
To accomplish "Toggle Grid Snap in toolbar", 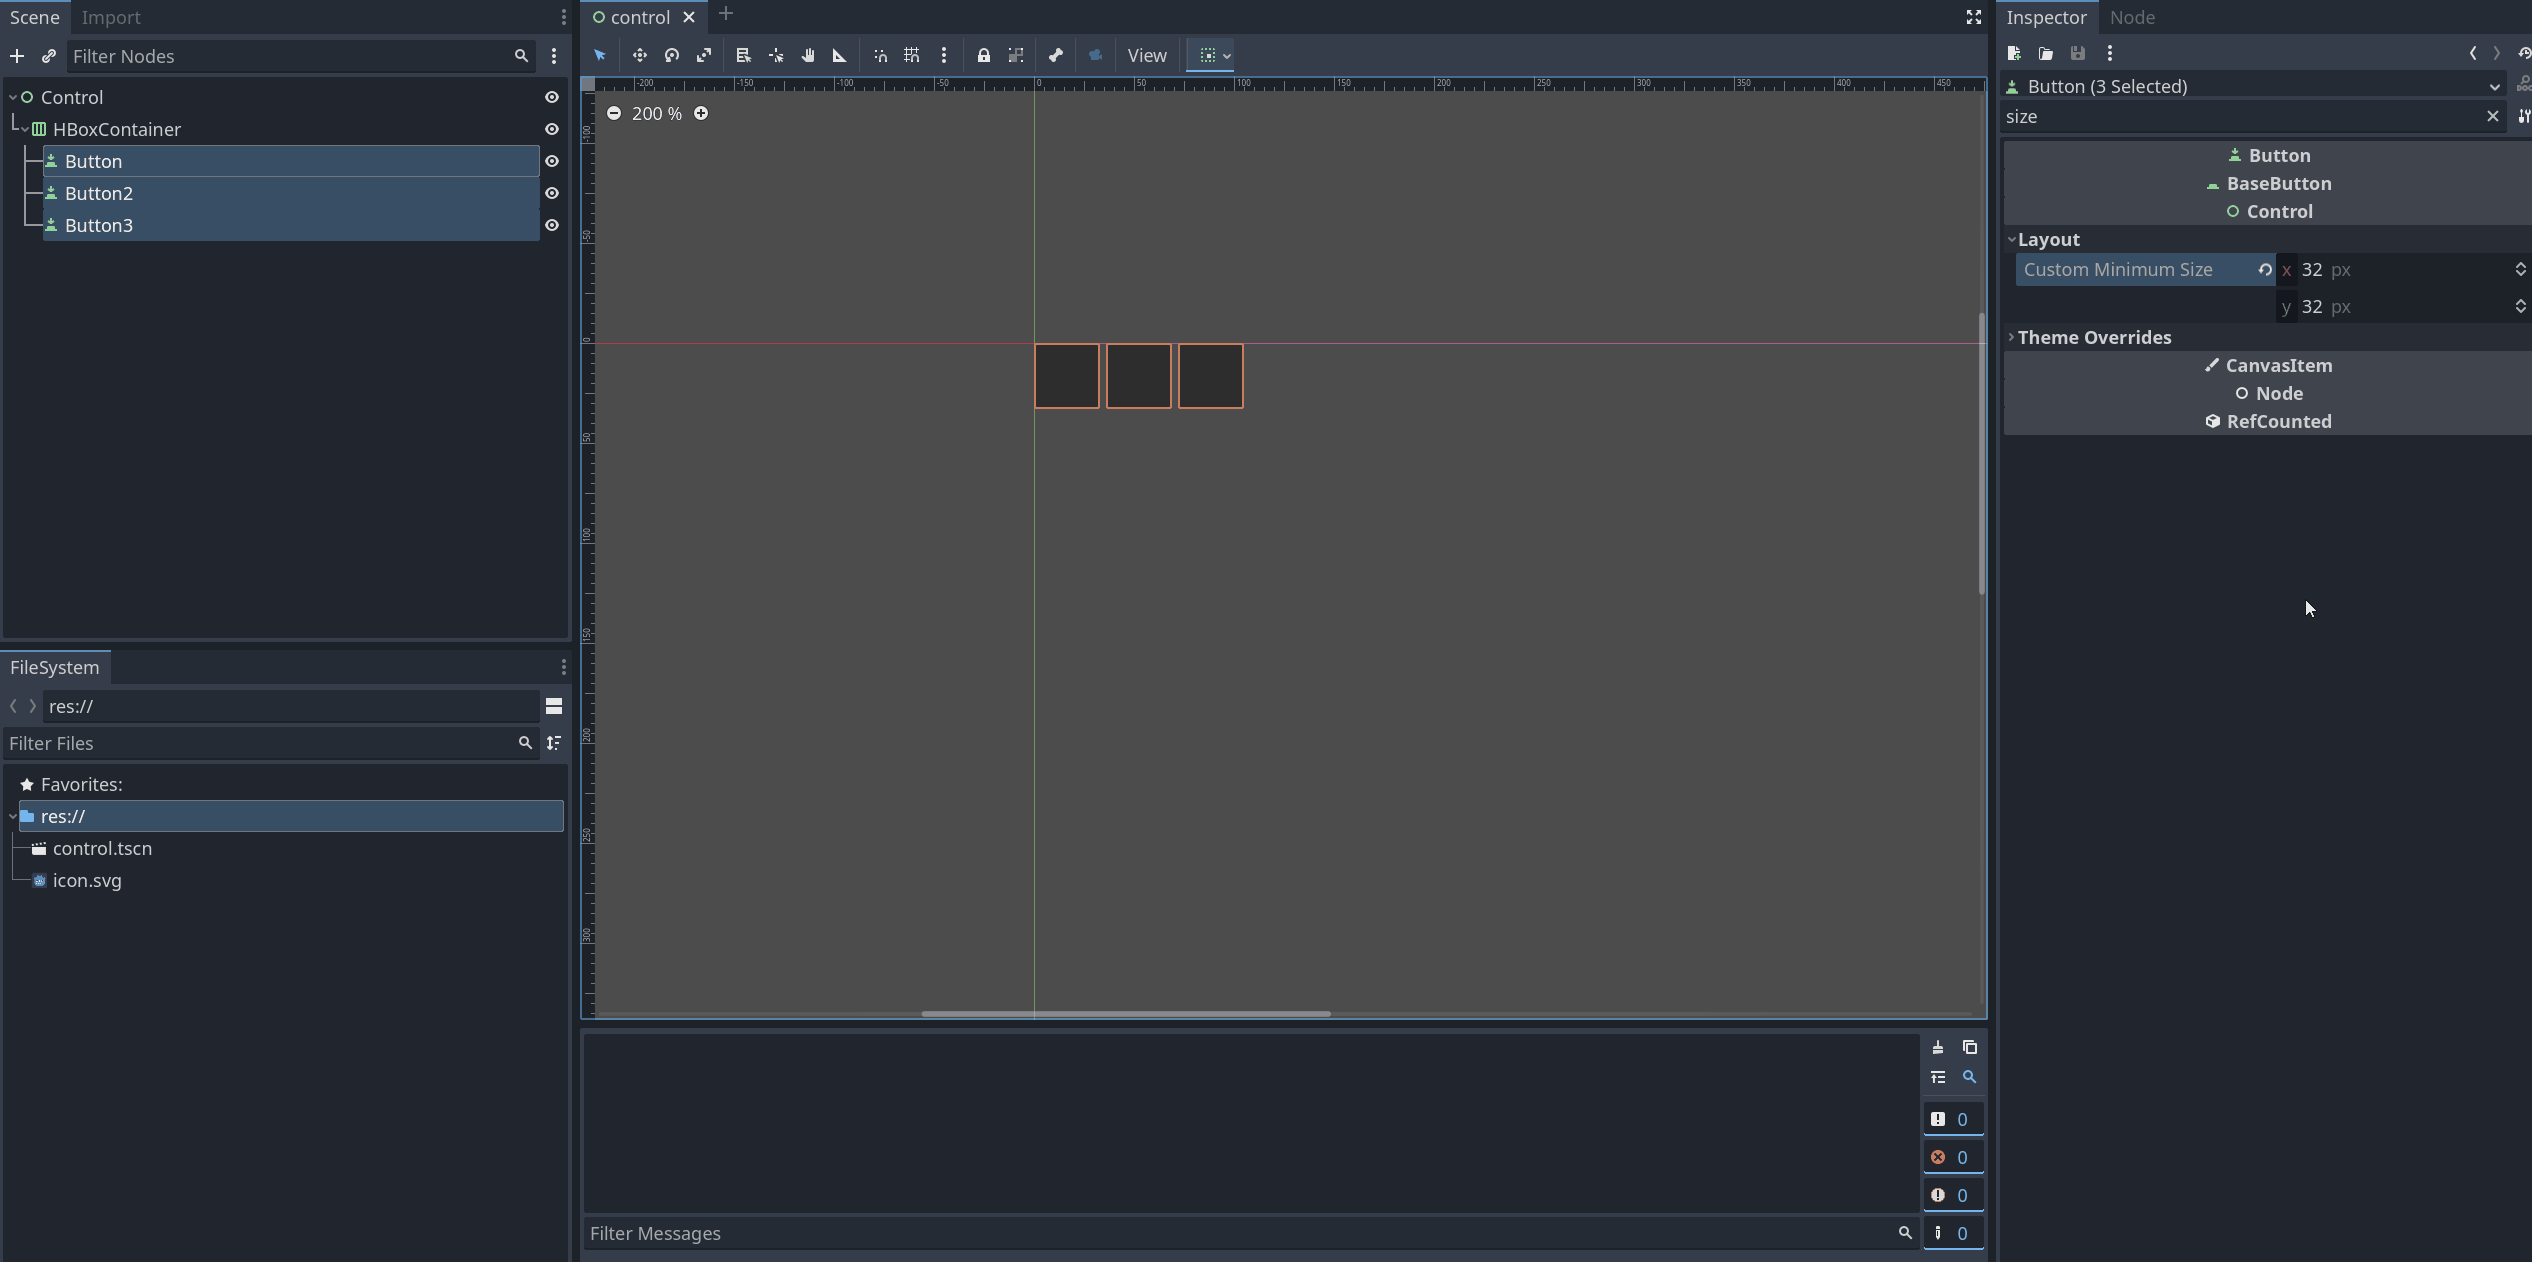I will coord(912,56).
